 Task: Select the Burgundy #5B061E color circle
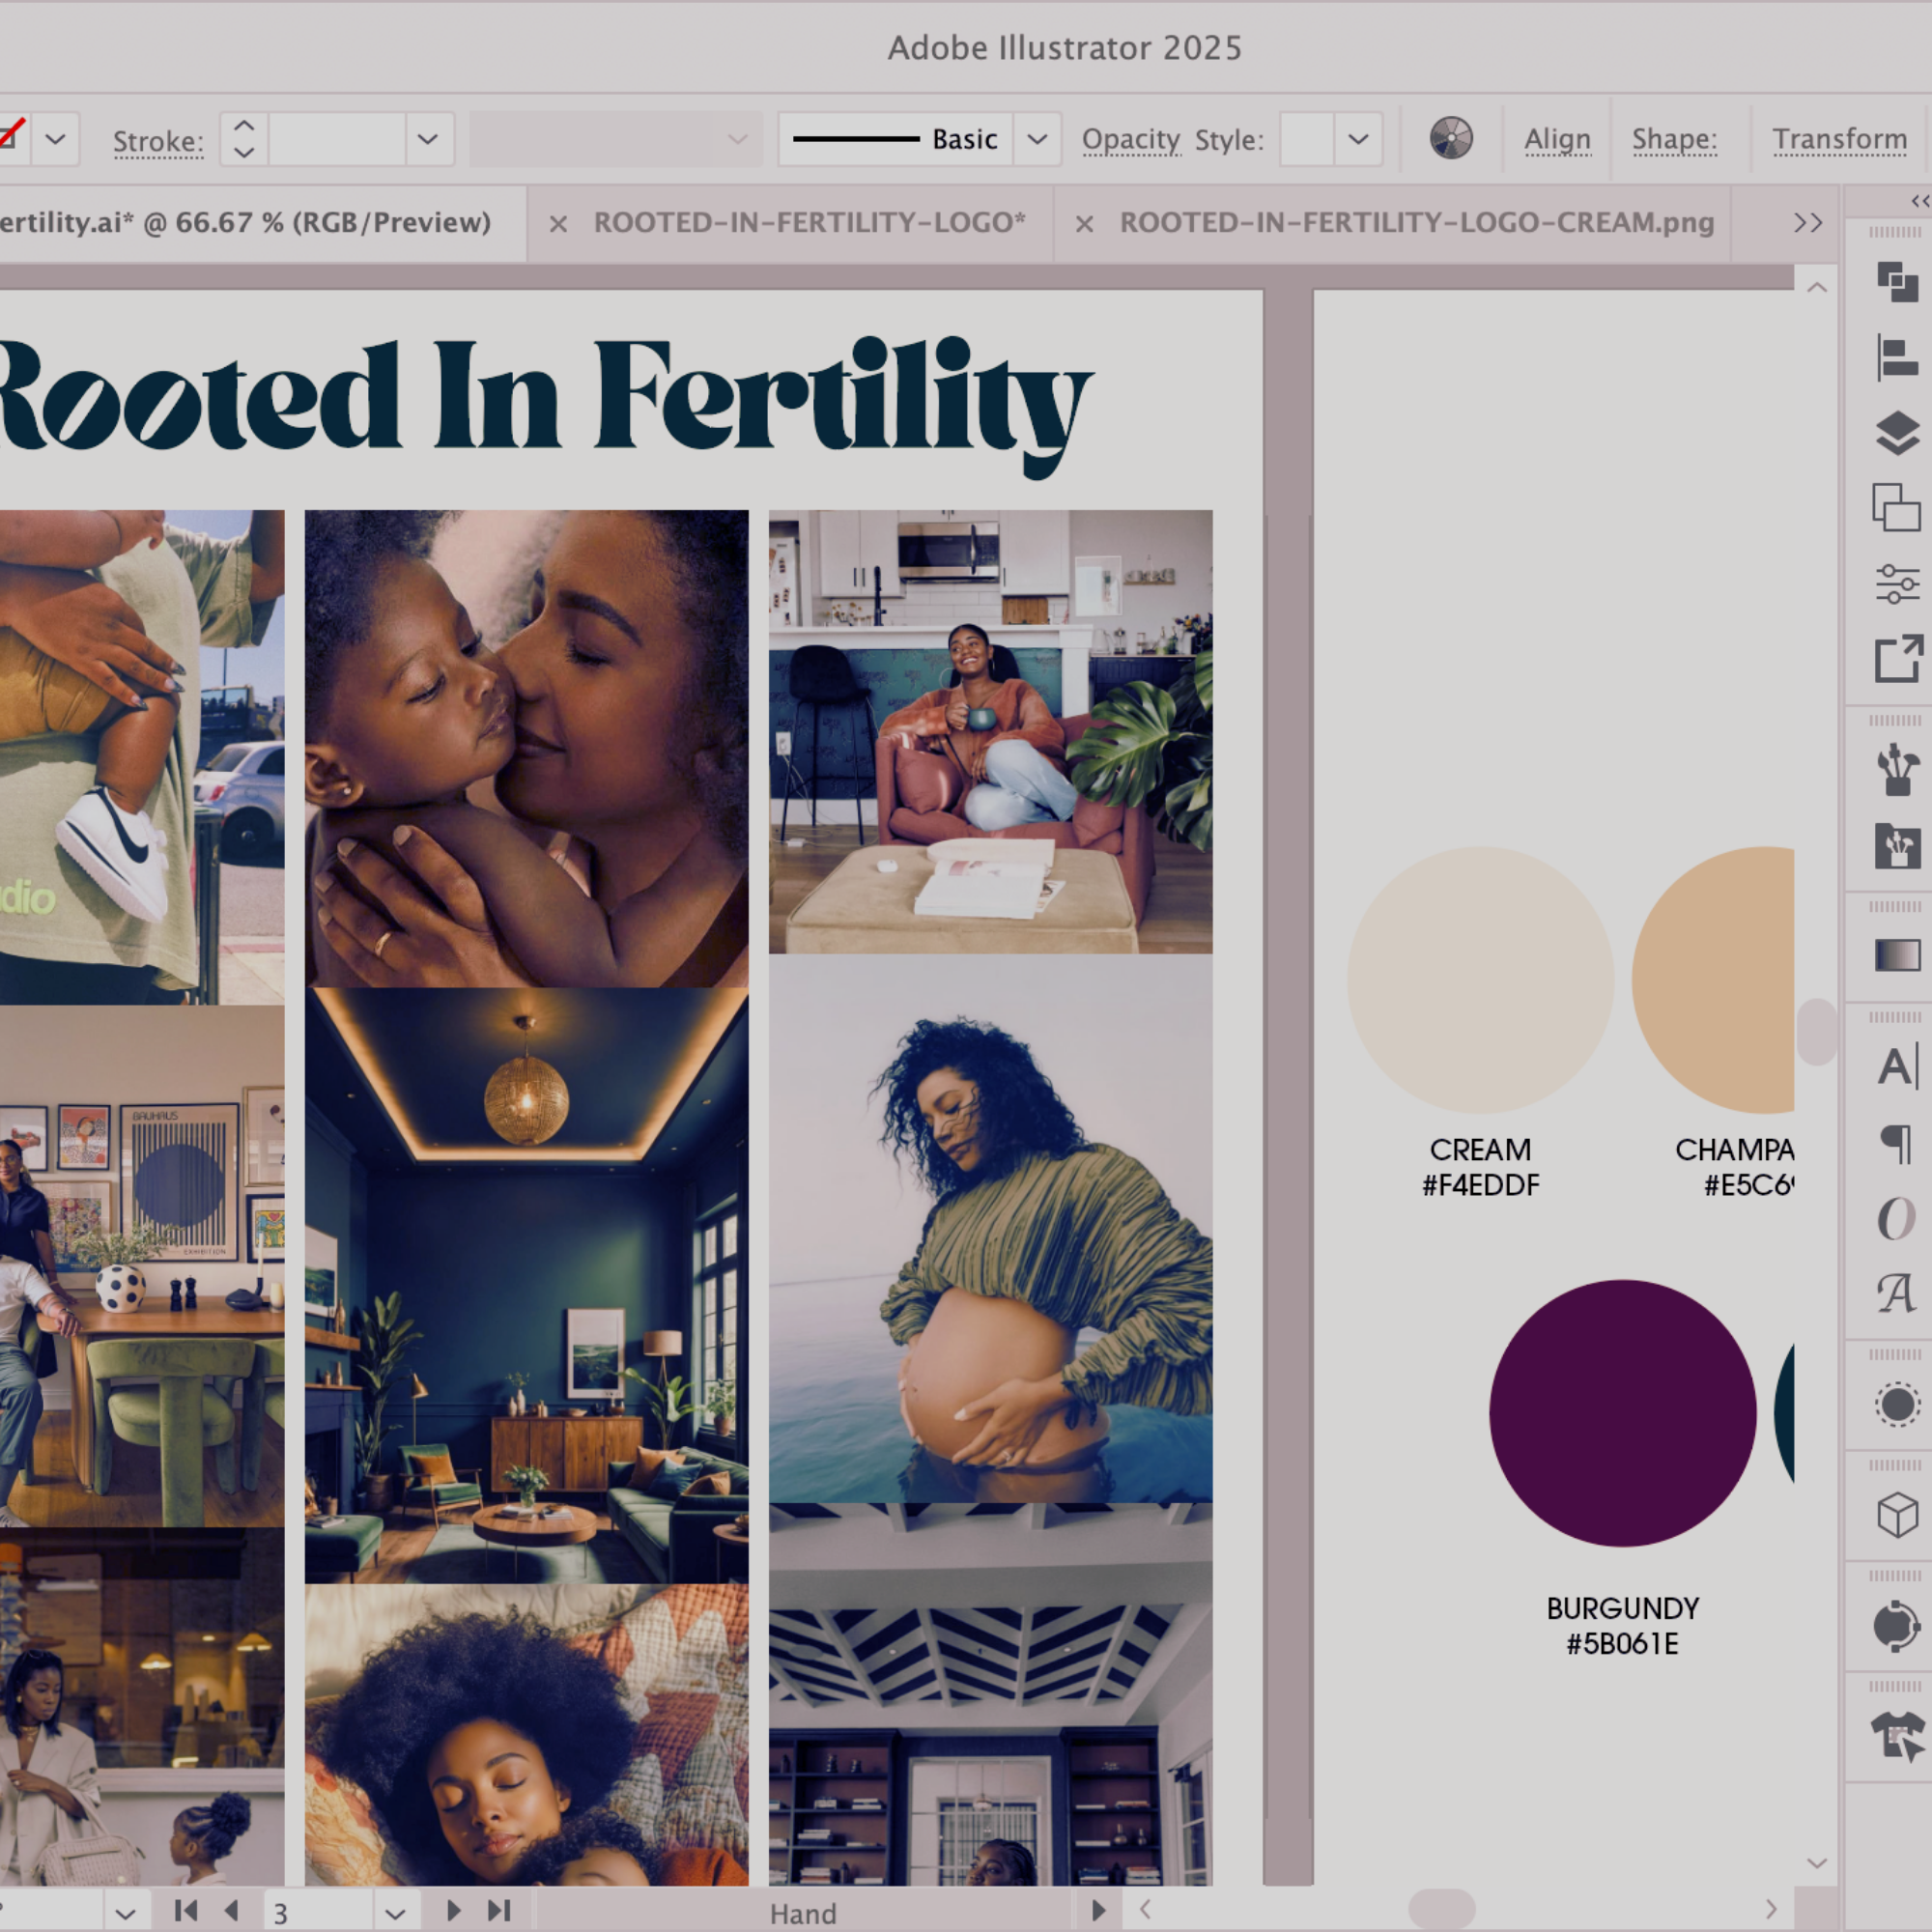click(1622, 1413)
